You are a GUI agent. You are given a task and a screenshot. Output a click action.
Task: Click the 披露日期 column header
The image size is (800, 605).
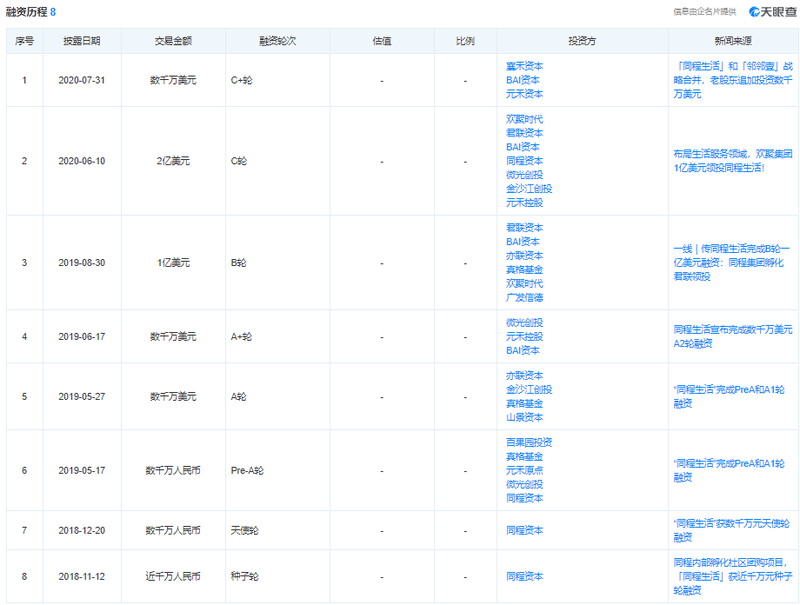82,41
